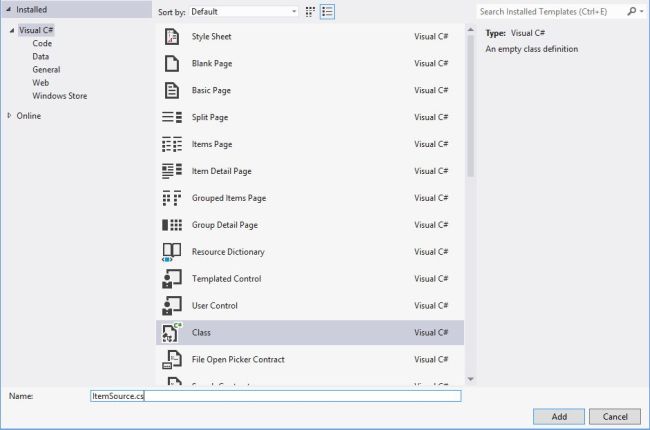Select the Online tree item
Image resolution: width=650 pixels, height=430 pixels.
[x=29, y=116]
